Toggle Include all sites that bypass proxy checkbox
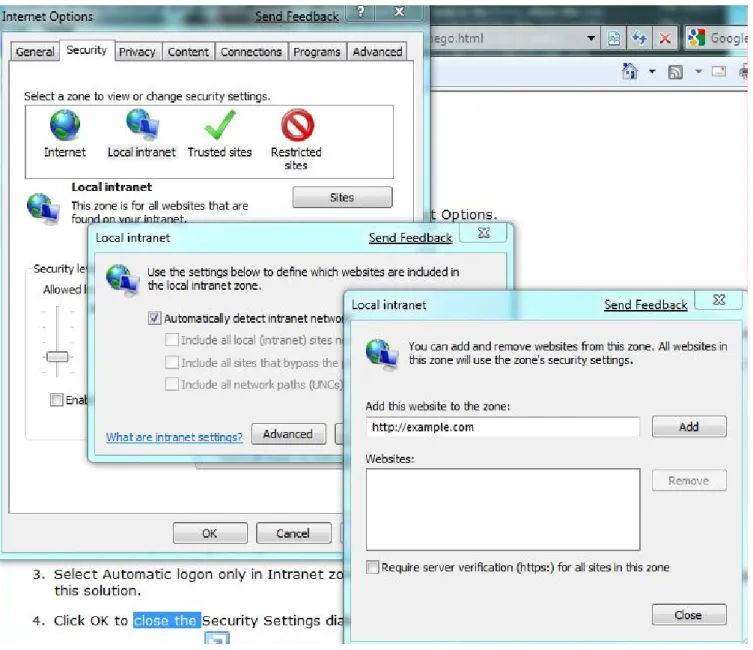The width and height of the screenshot is (753, 650). coord(171,362)
